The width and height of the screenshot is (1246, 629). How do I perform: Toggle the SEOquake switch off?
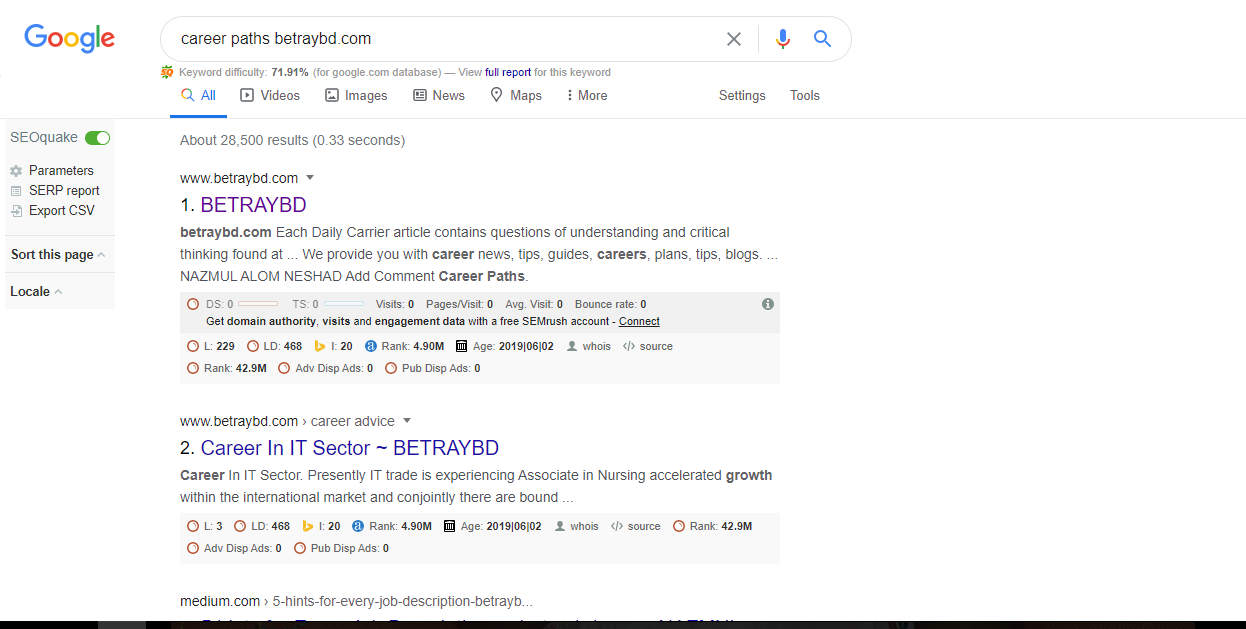click(x=97, y=138)
